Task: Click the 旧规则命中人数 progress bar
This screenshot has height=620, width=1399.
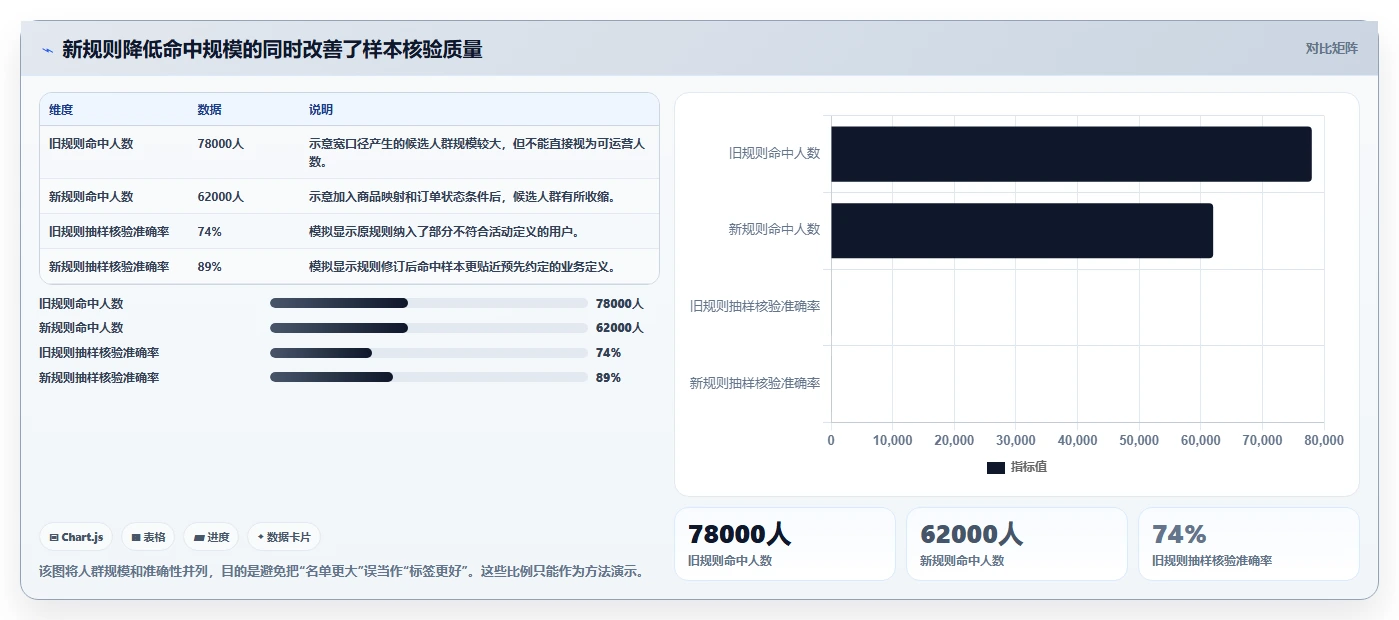Action: click(x=428, y=303)
